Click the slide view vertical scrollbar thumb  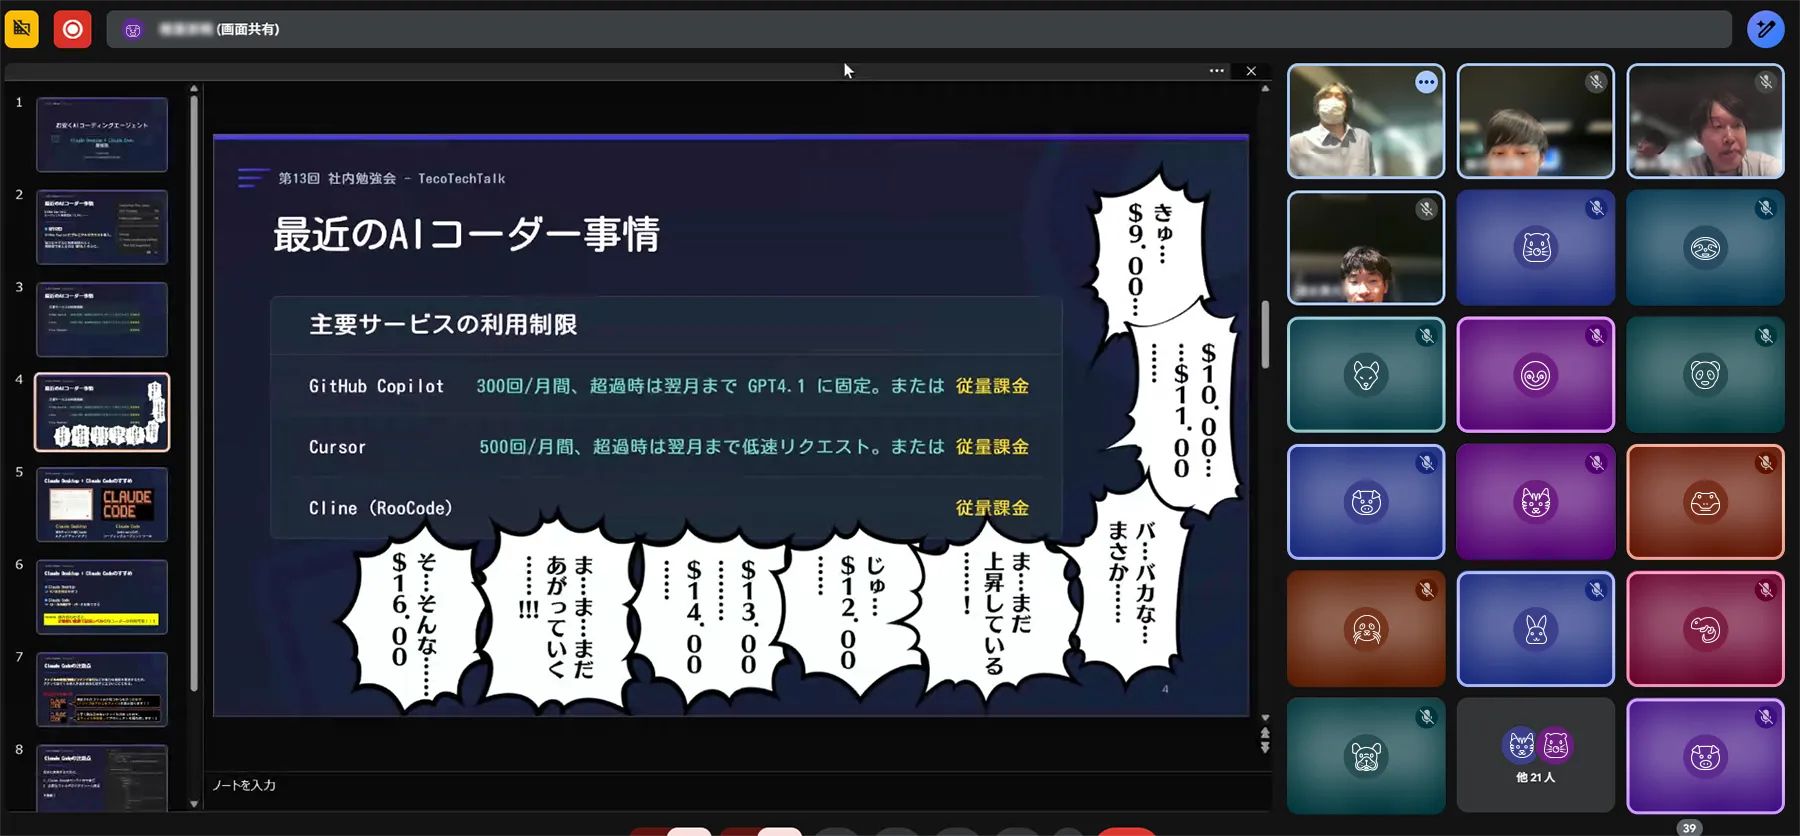[x=1265, y=334]
